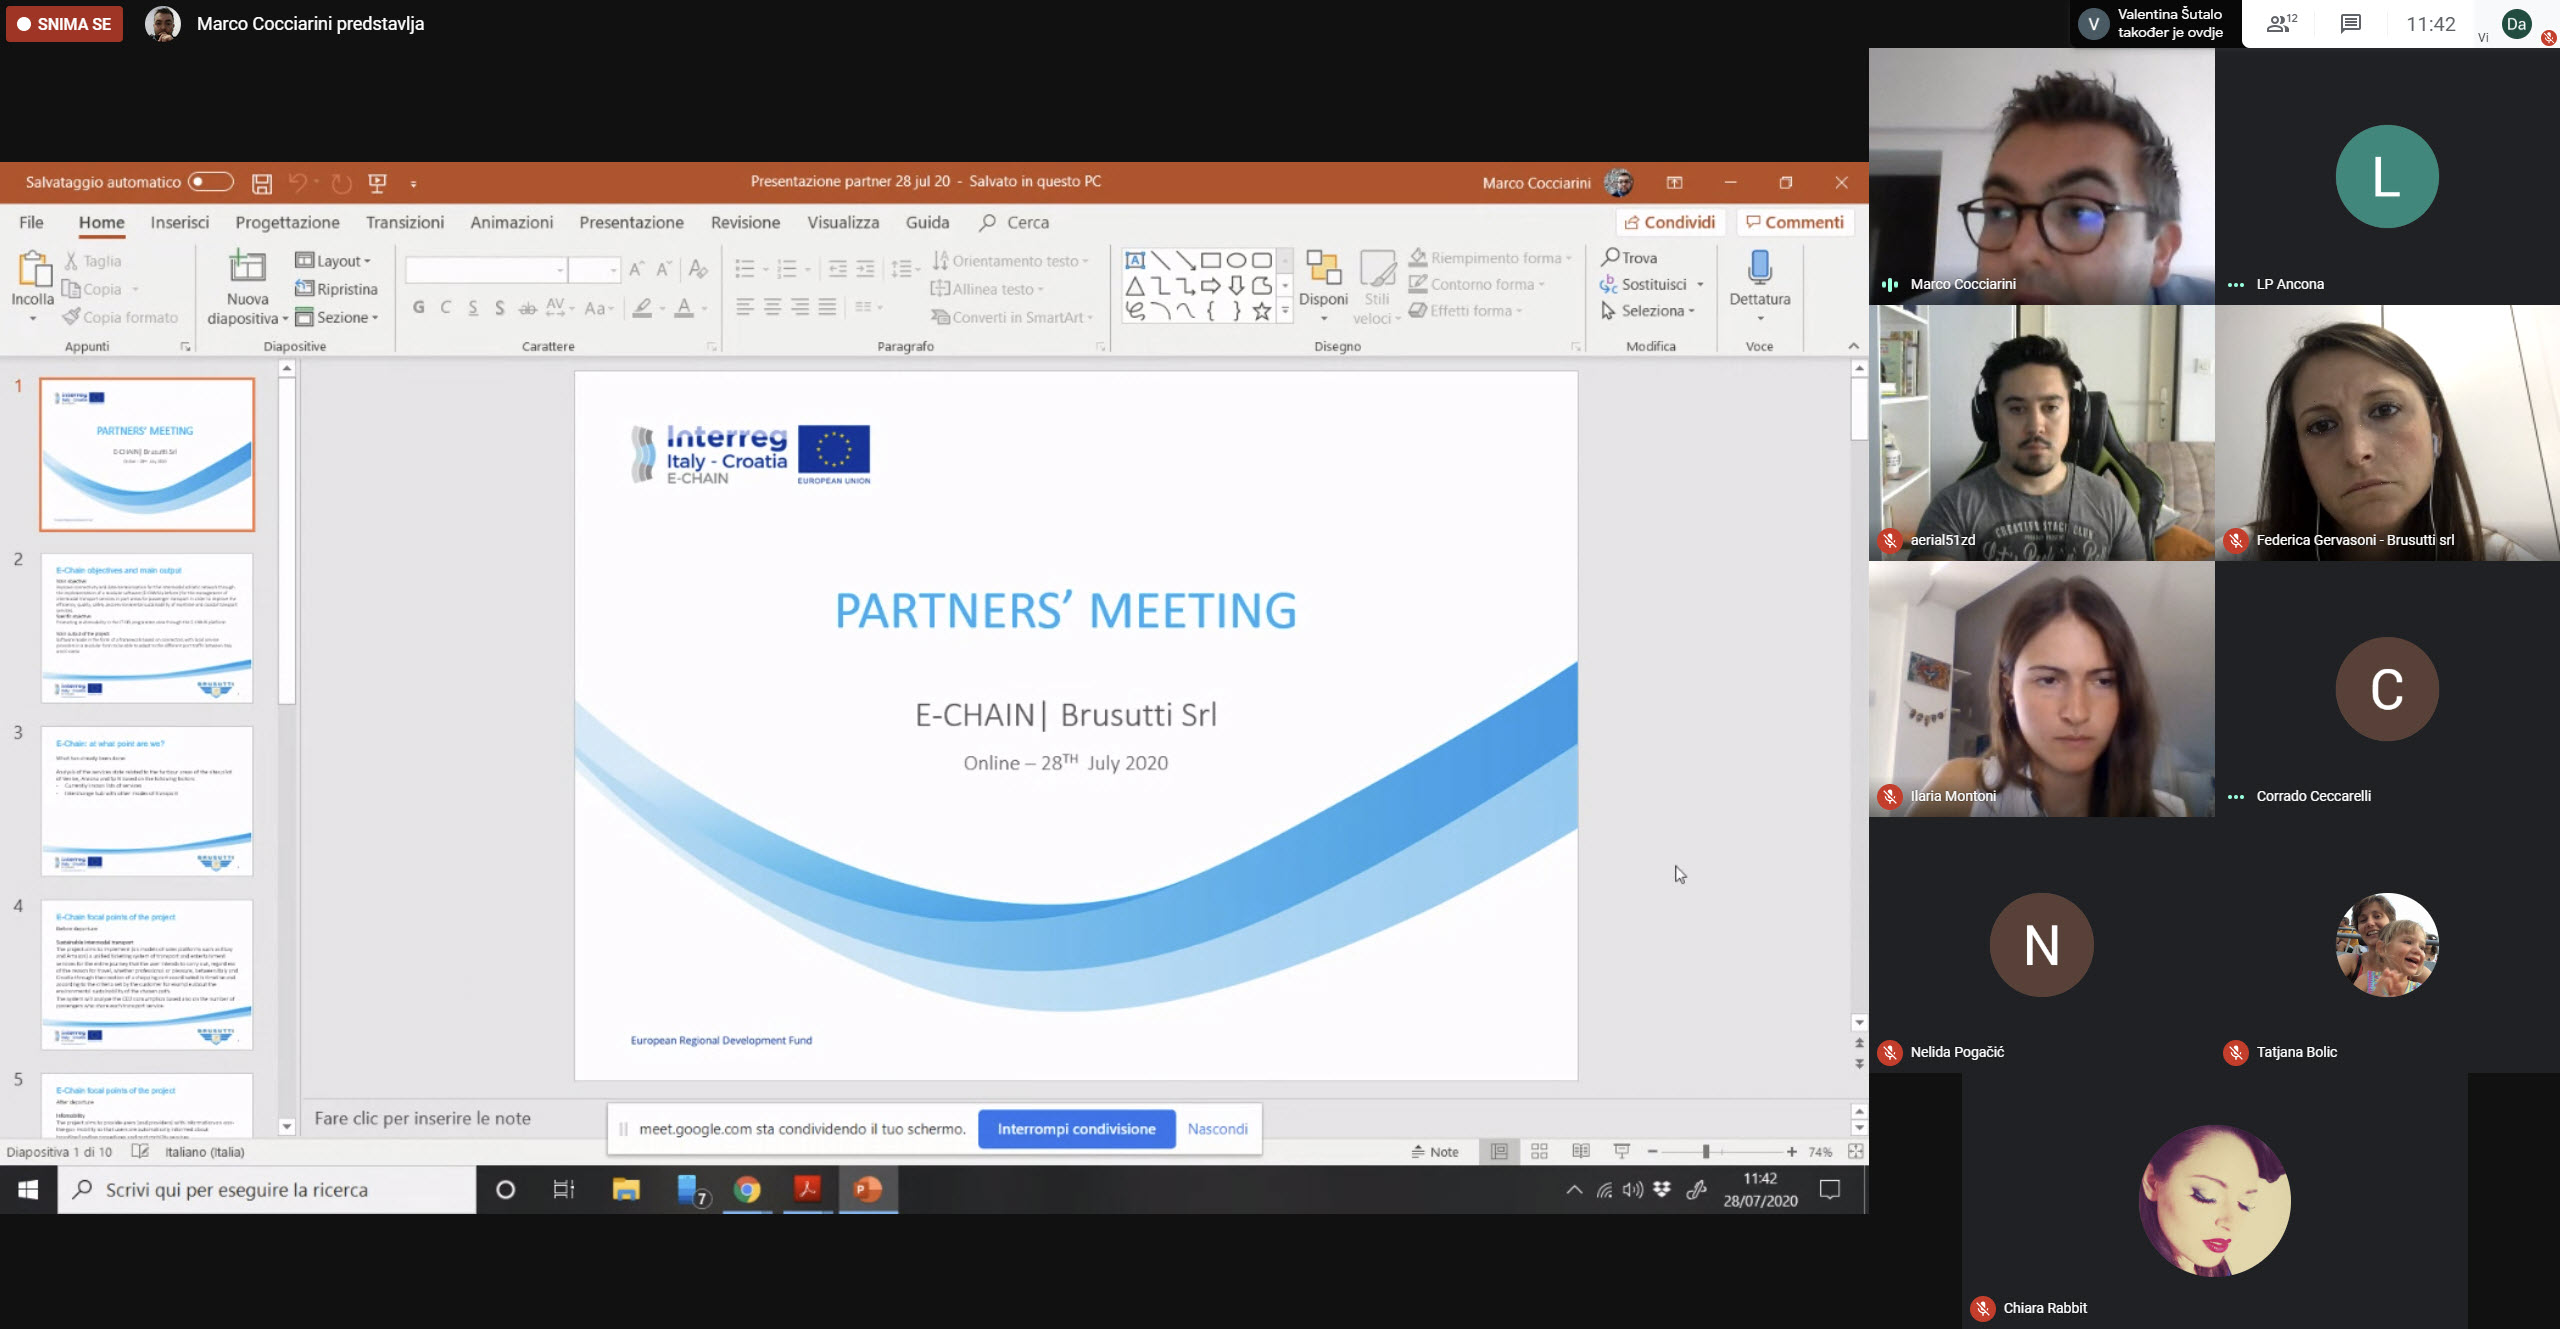Click the notes field Fare clic per inserire
Image resolution: width=2560 pixels, height=1329 pixels.
422,1118
